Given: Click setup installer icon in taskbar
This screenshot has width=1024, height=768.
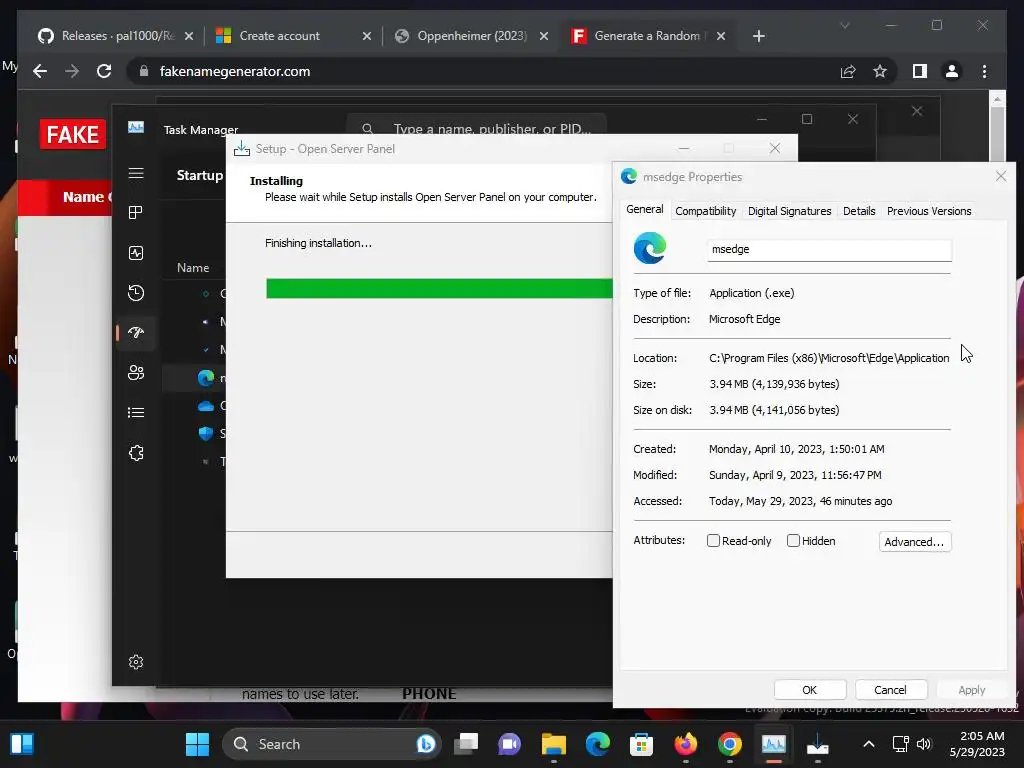Looking at the screenshot, I should tap(818, 744).
